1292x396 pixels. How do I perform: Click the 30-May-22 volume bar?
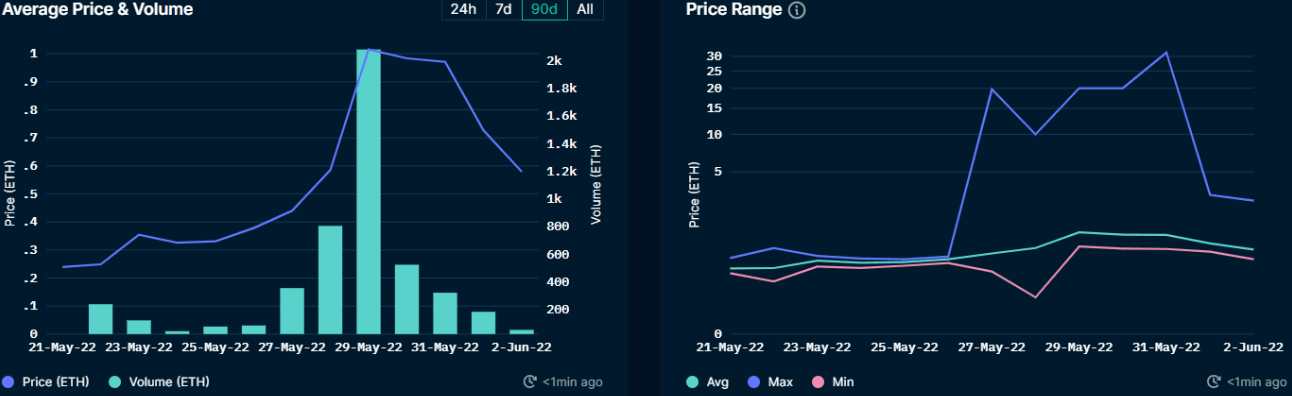point(407,299)
